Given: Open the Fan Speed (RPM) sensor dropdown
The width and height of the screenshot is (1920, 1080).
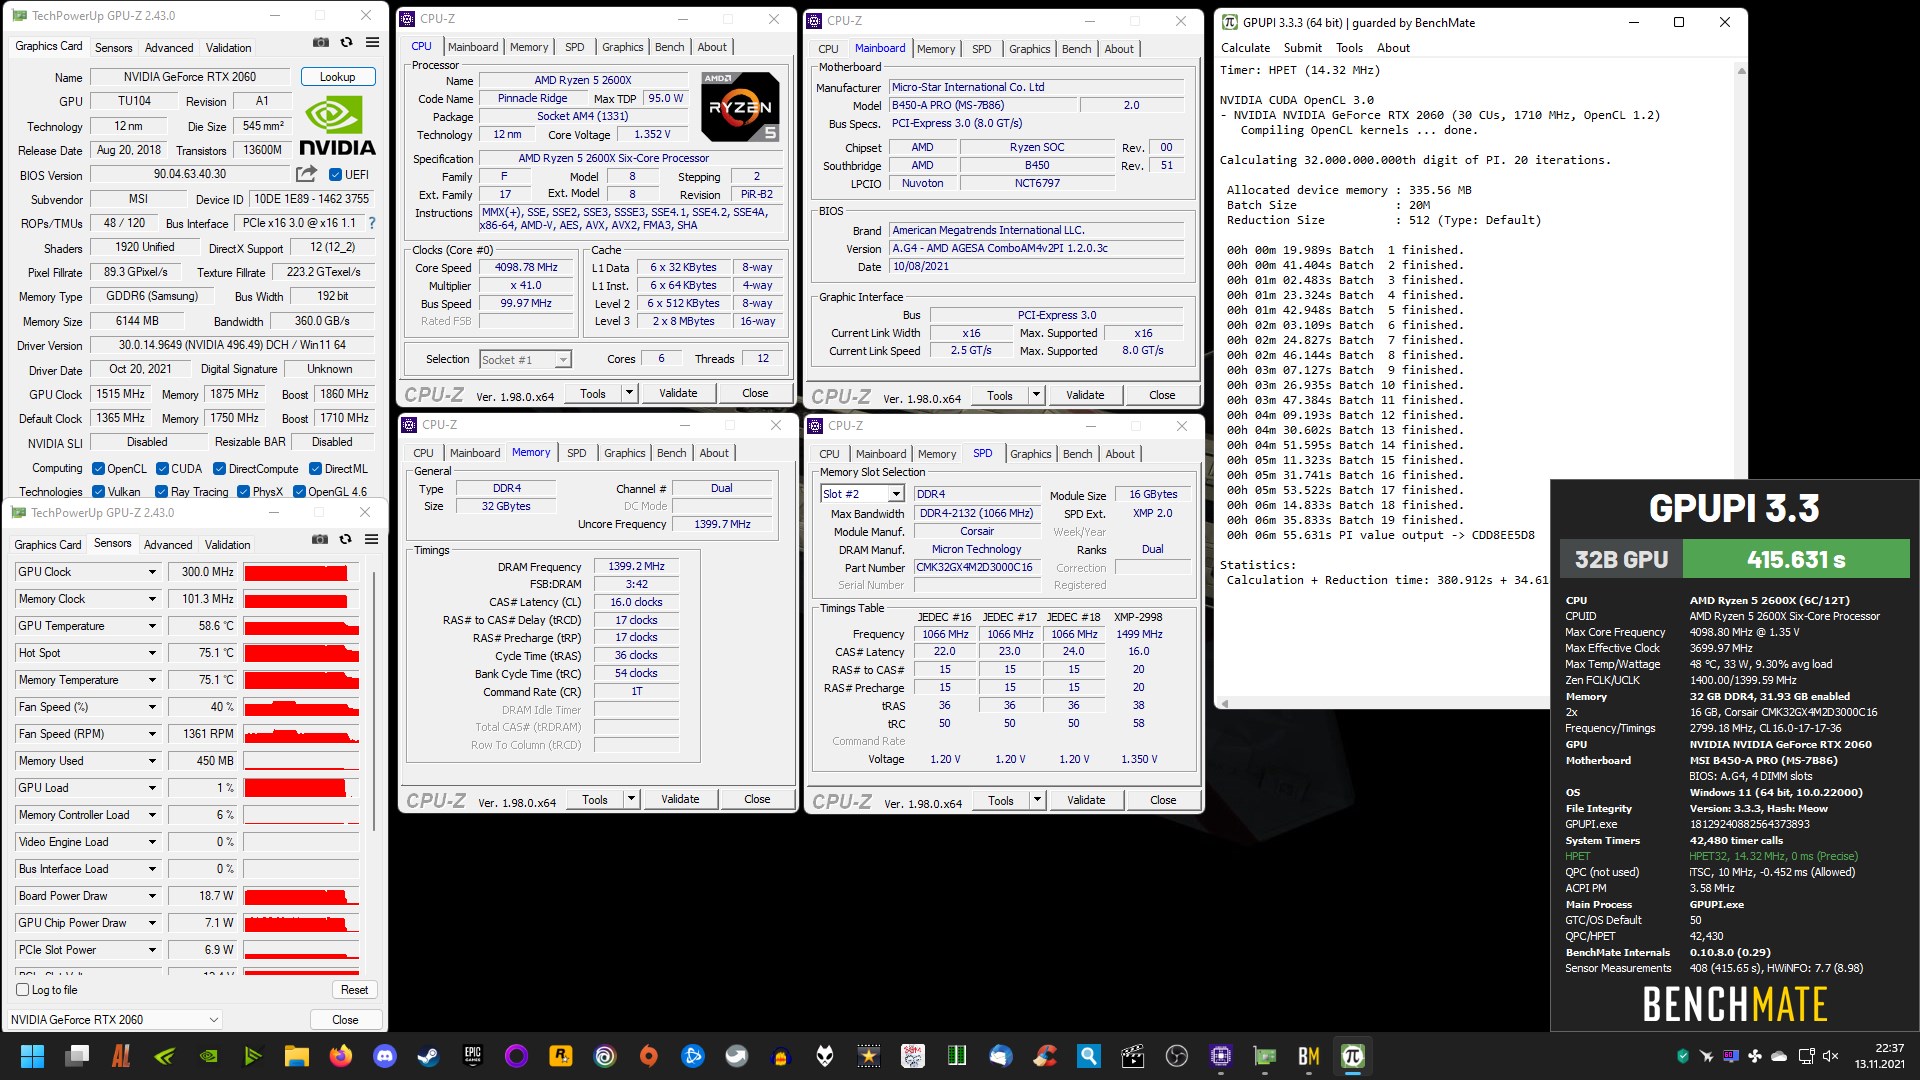Looking at the screenshot, I should (152, 734).
